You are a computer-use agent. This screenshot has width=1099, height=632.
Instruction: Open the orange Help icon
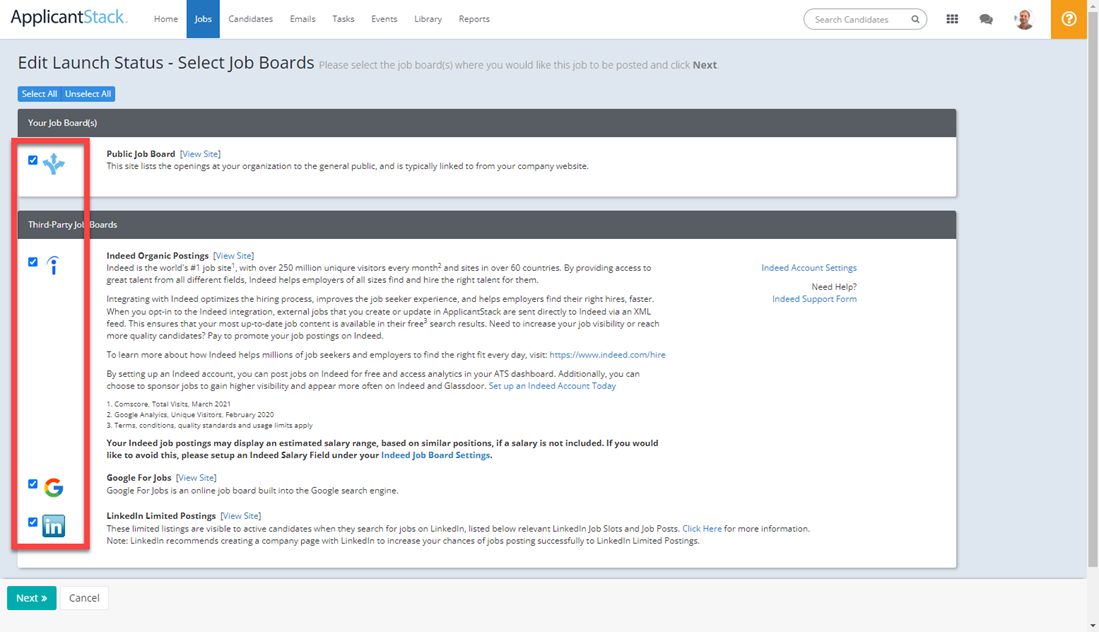(1069, 18)
